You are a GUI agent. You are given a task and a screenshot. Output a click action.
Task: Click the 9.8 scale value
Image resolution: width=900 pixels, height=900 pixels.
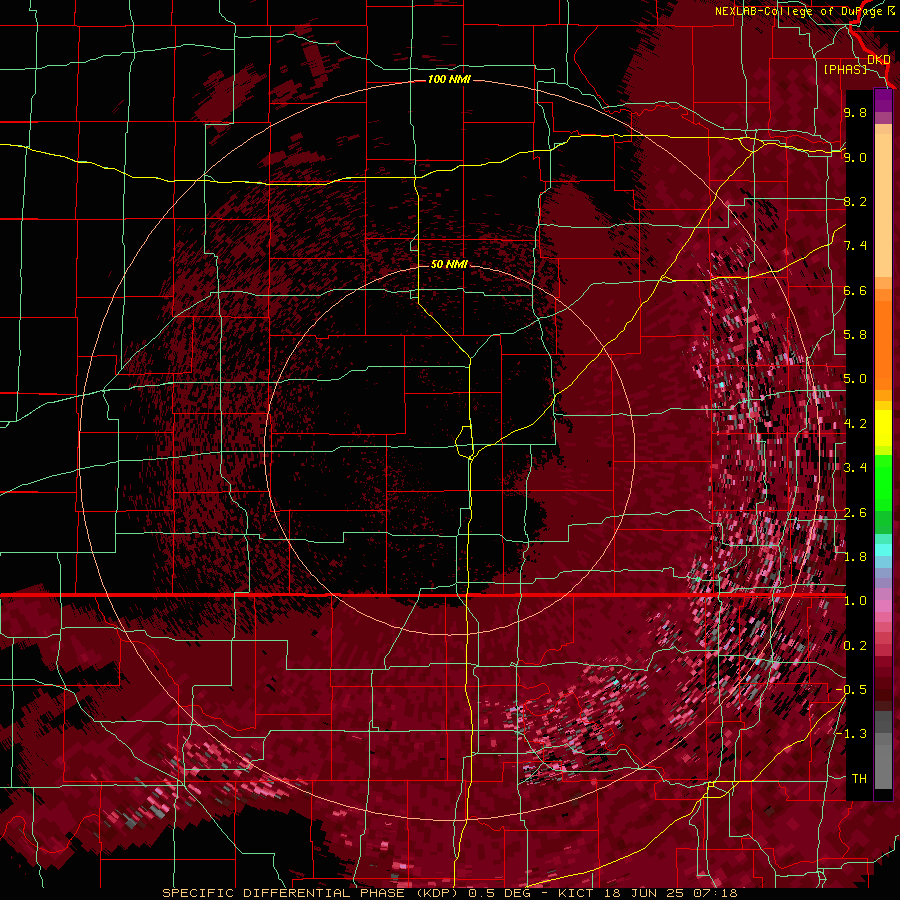[855, 112]
